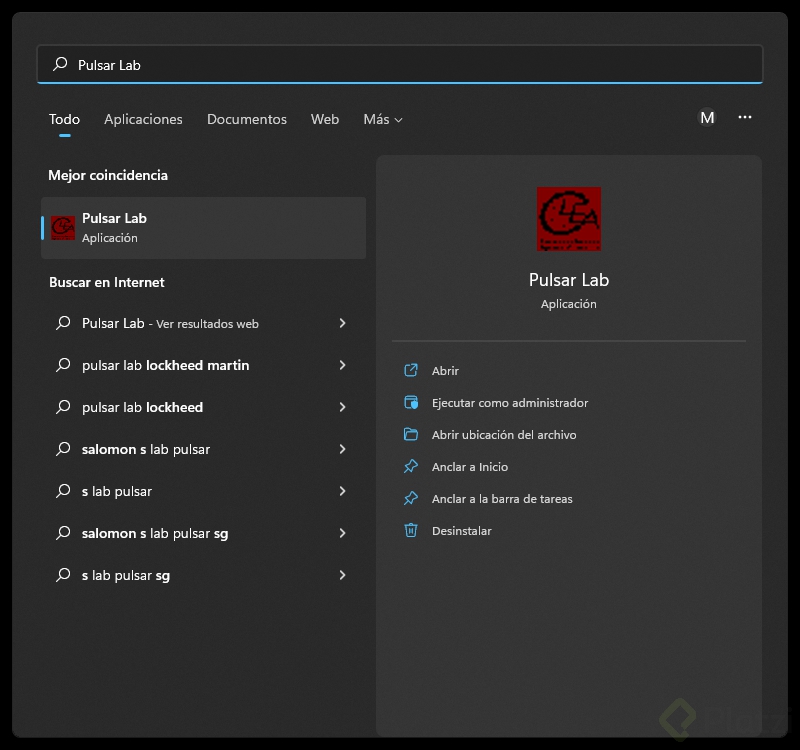Click the small Pulsar Lab app icon

click(x=63, y=228)
